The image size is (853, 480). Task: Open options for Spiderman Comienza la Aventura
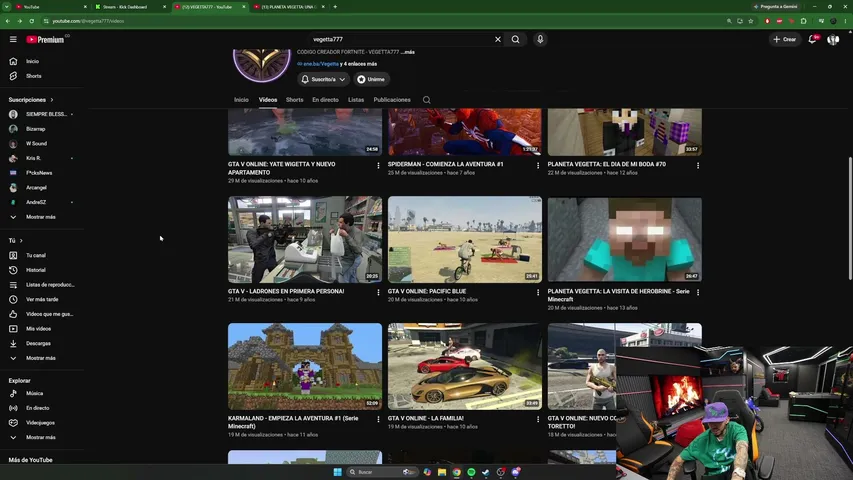(538, 165)
